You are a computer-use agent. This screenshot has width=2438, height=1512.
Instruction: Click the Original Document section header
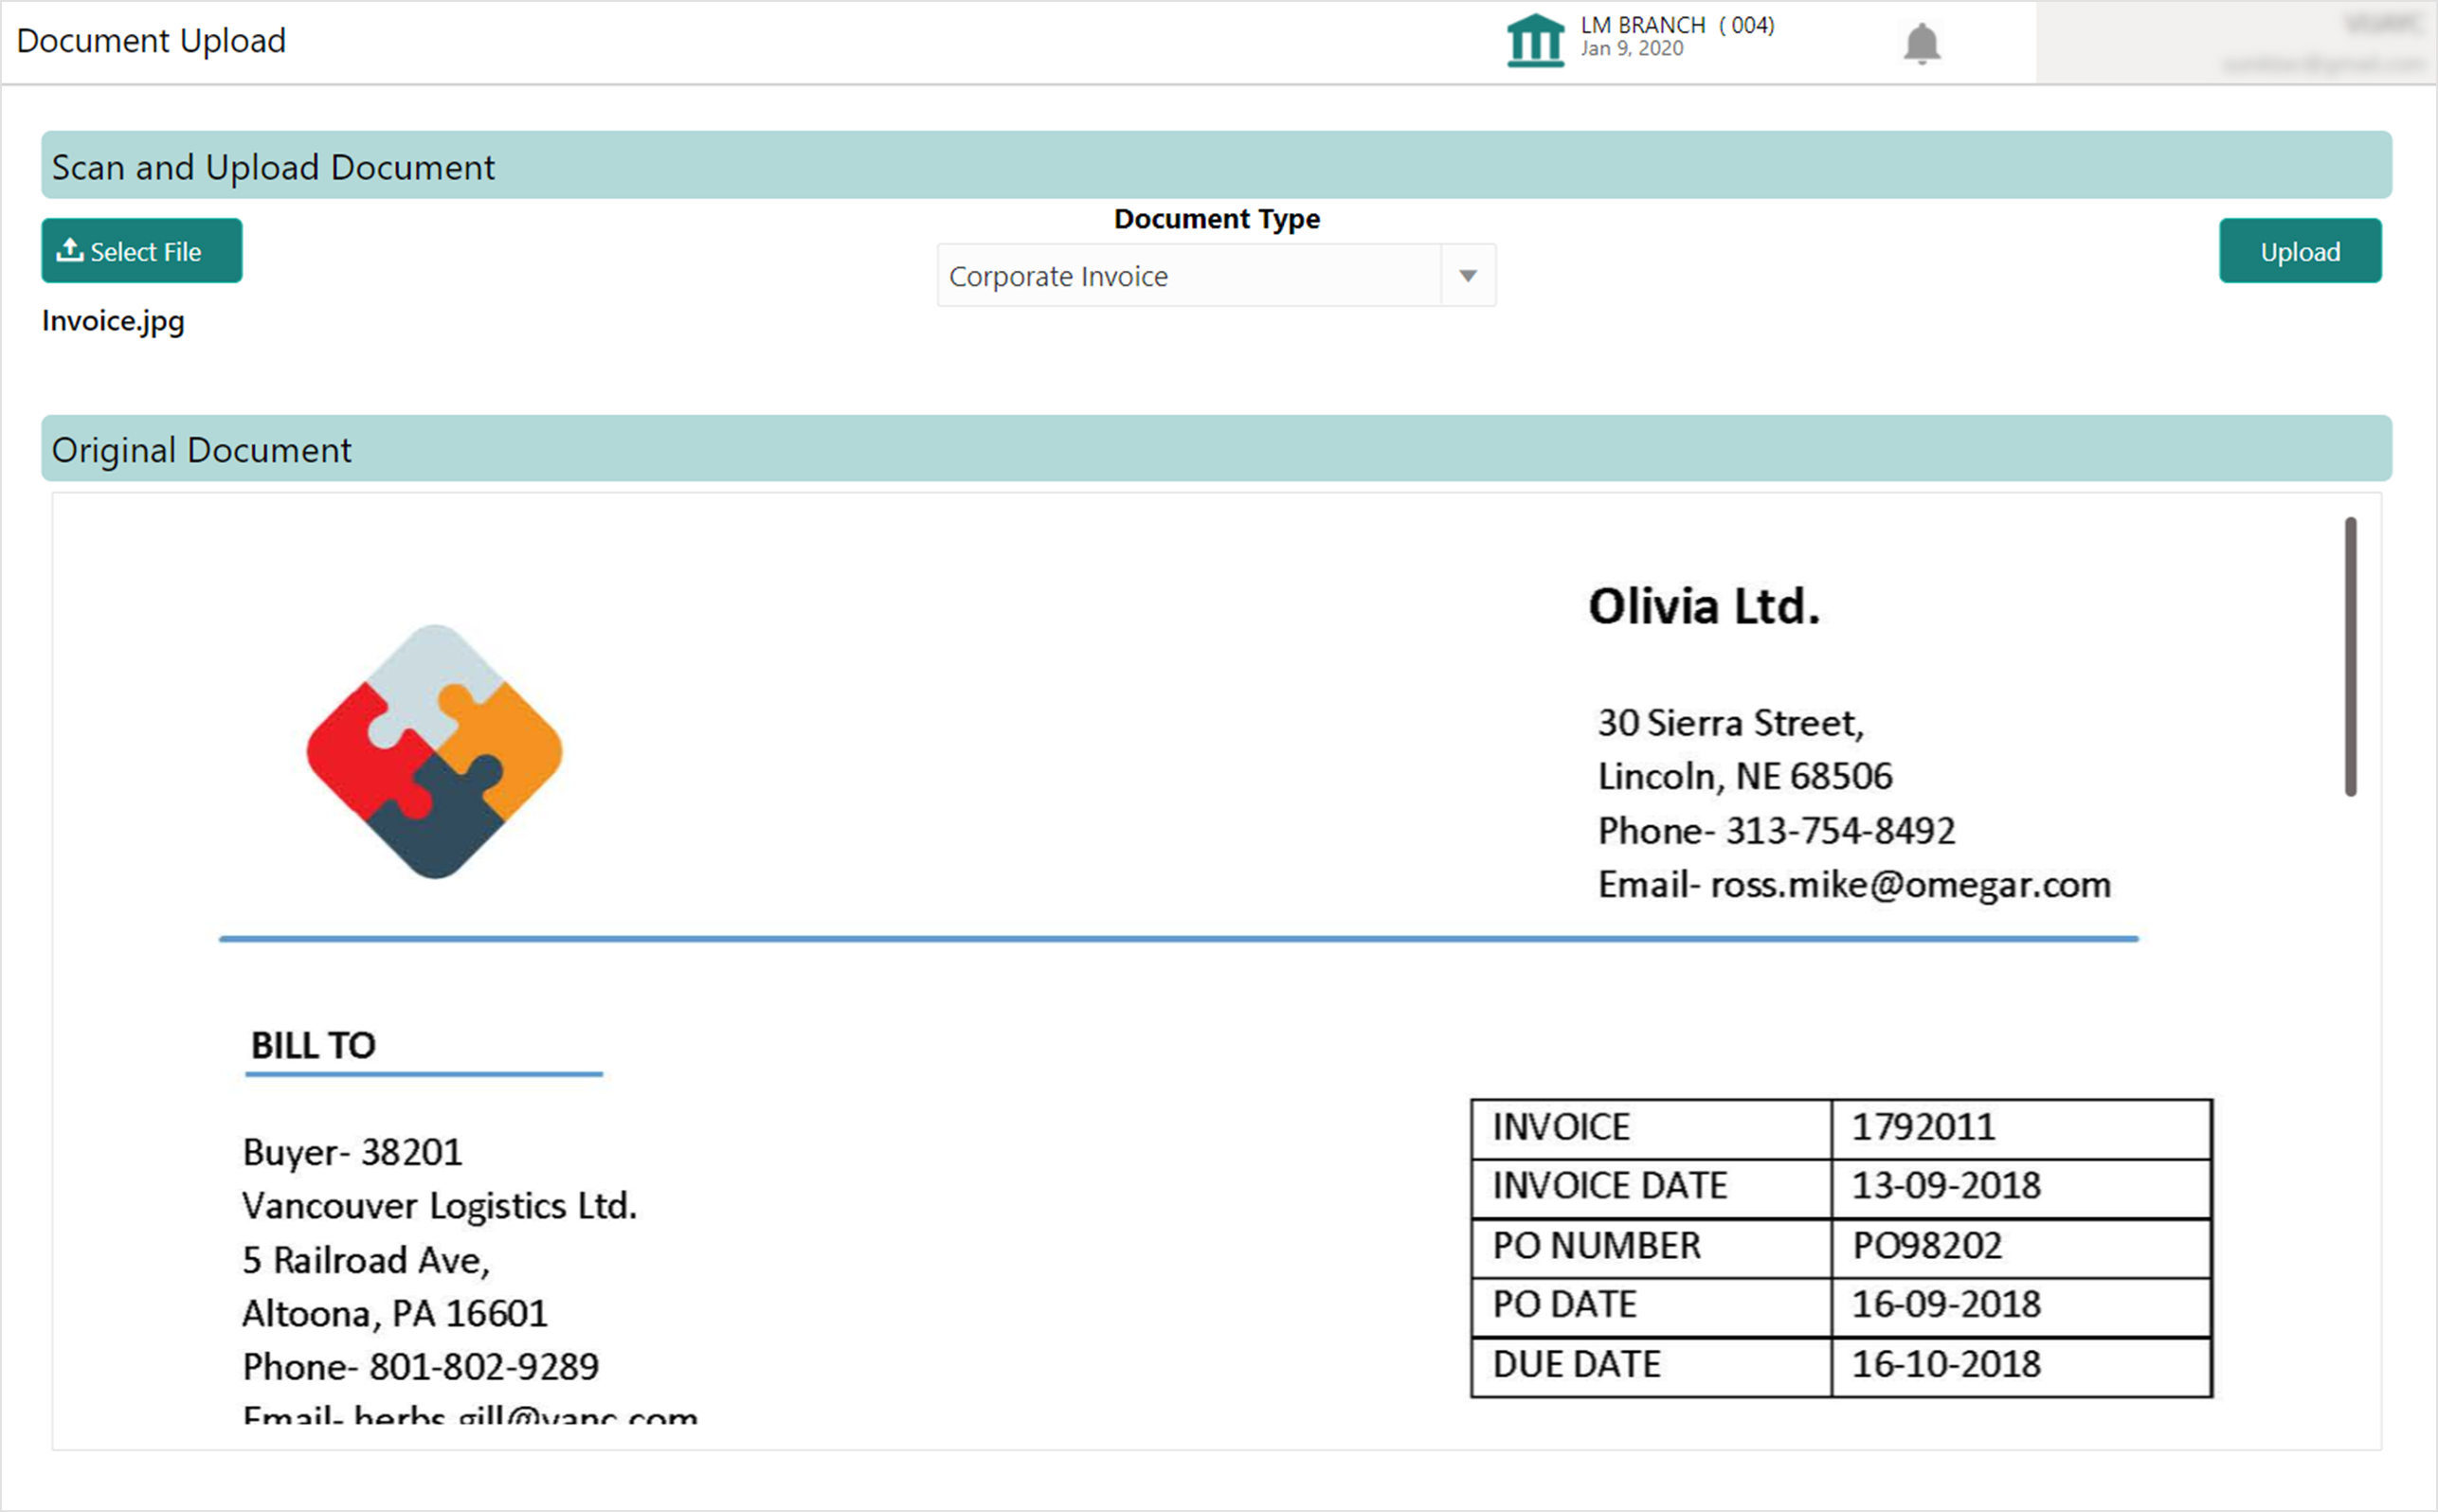point(201,450)
